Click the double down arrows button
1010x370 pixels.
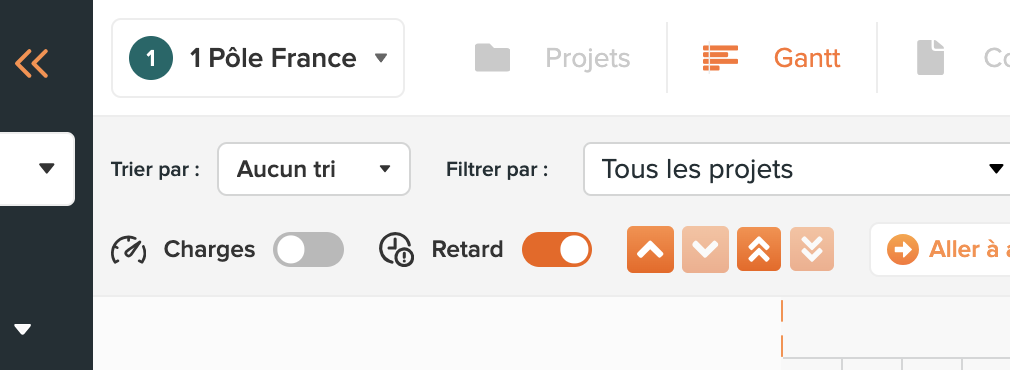click(812, 249)
